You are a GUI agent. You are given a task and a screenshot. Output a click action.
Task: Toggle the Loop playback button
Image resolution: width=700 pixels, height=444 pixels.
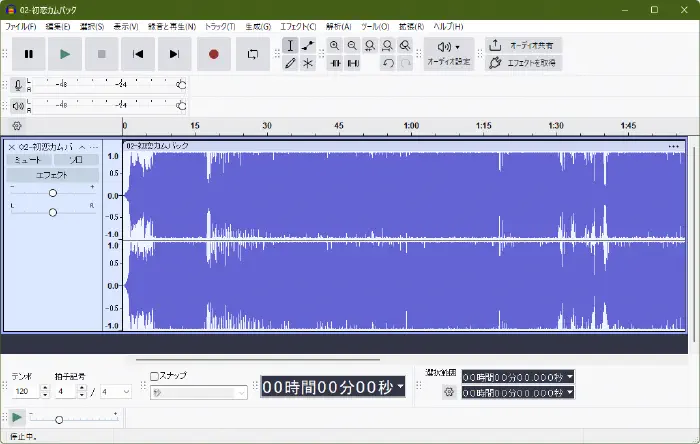pos(253,54)
